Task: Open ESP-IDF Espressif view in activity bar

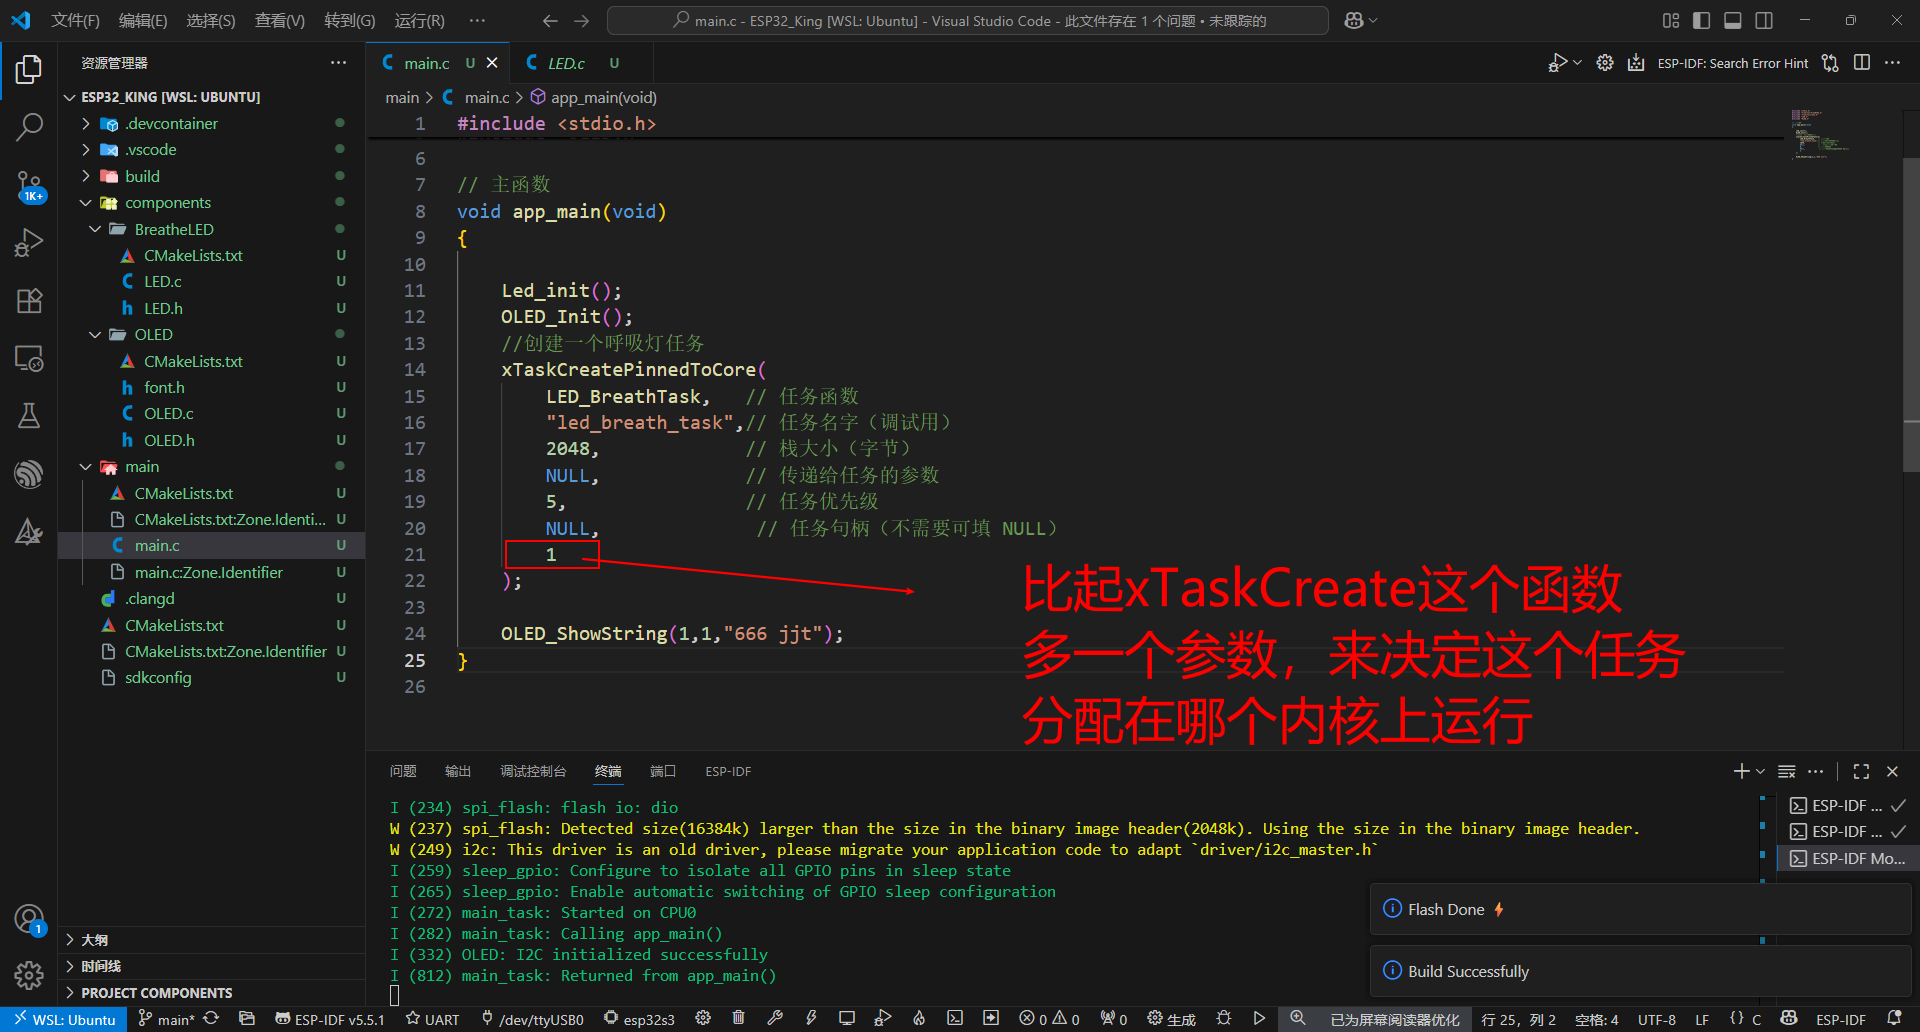Action: [29, 474]
